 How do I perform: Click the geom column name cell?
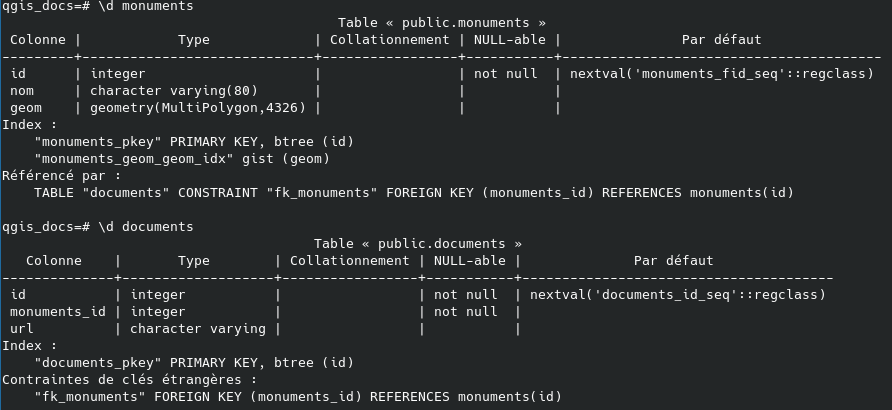coord(26,107)
